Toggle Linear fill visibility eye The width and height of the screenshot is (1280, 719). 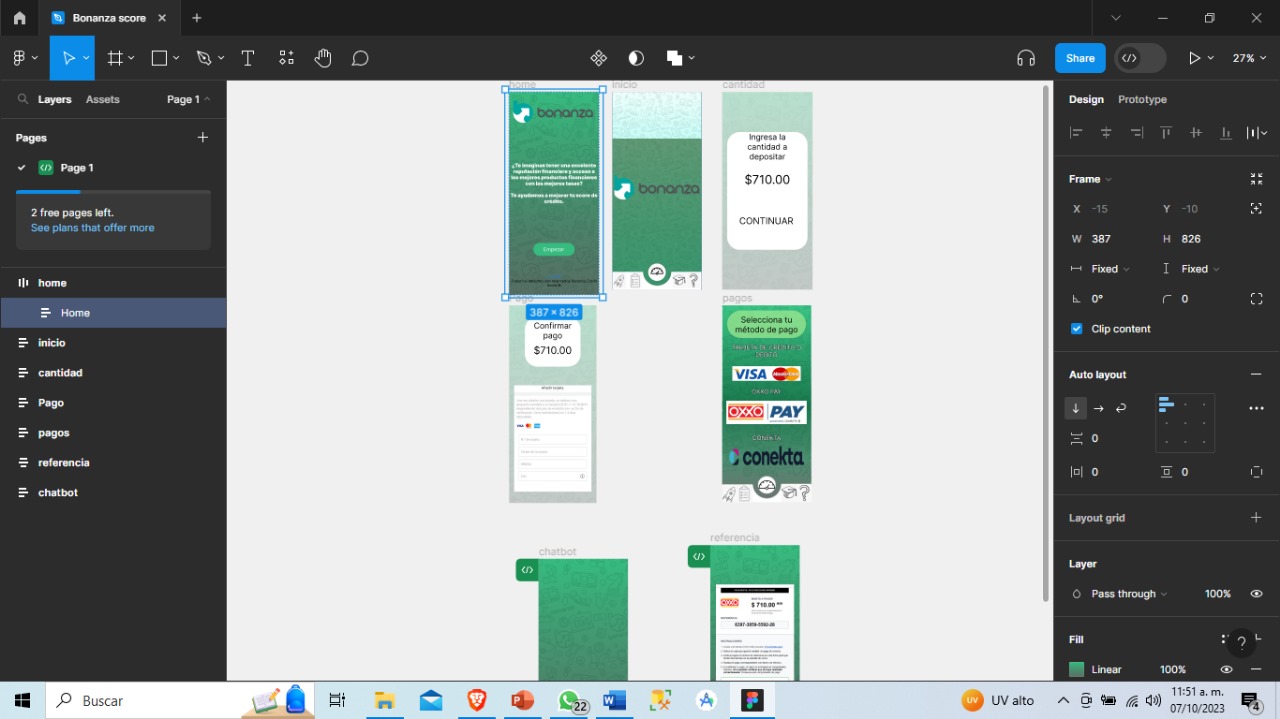1226,669
